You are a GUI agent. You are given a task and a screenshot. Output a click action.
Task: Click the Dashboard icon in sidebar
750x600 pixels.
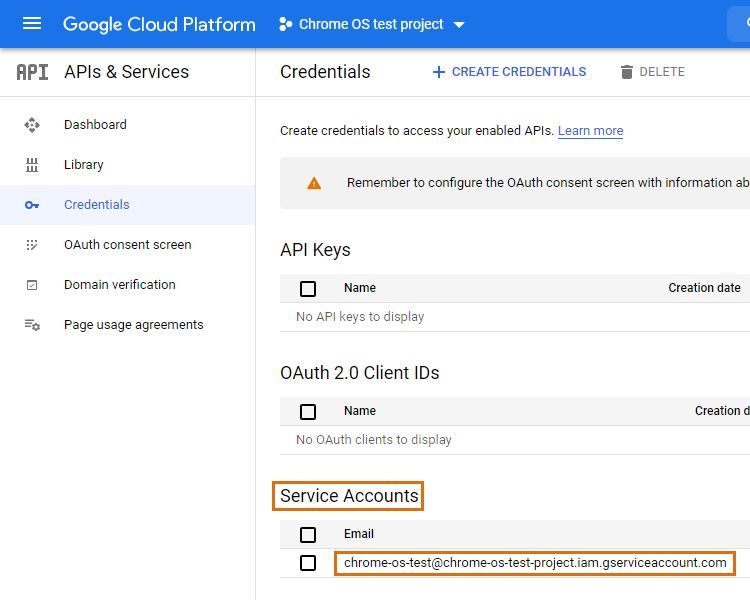point(32,125)
